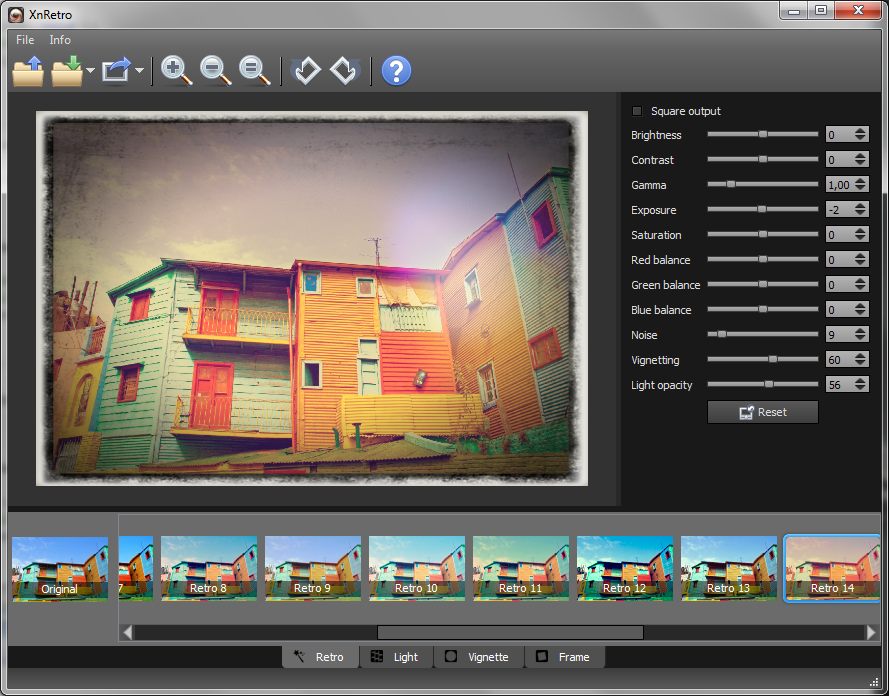Undo the last edit
Image resolution: width=889 pixels, height=696 pixels.
click(x=307, y=70)
